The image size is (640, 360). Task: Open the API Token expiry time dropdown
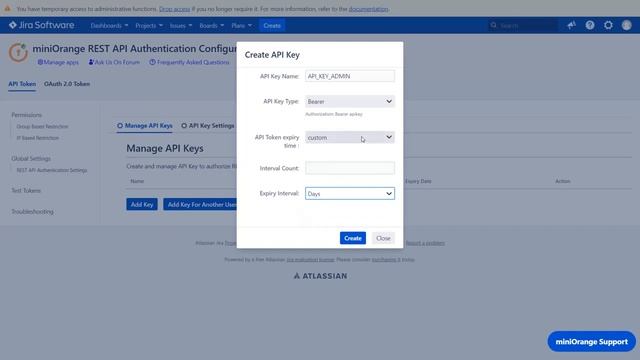pyautogui.click(x=350, y=137)
